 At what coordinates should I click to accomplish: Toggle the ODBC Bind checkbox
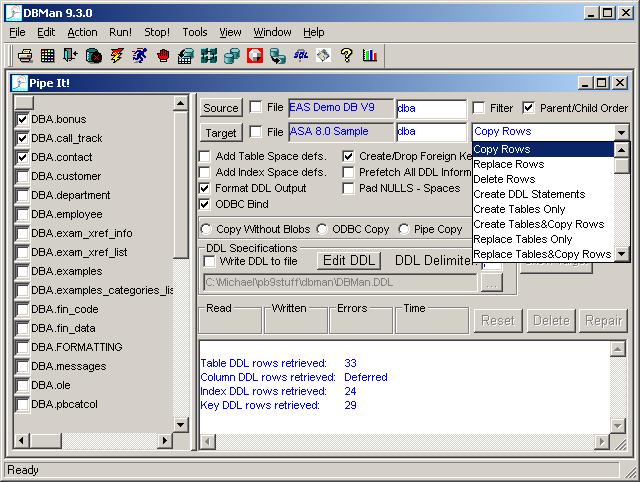205,204
